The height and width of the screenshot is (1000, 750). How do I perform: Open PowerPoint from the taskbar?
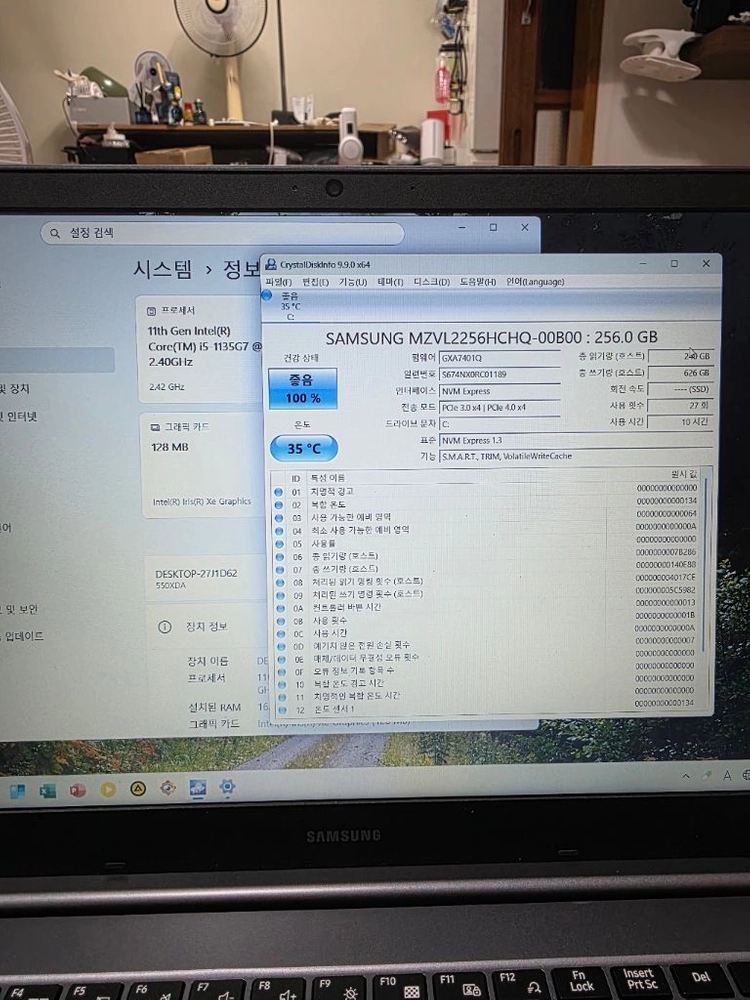(x=78, y=790)
